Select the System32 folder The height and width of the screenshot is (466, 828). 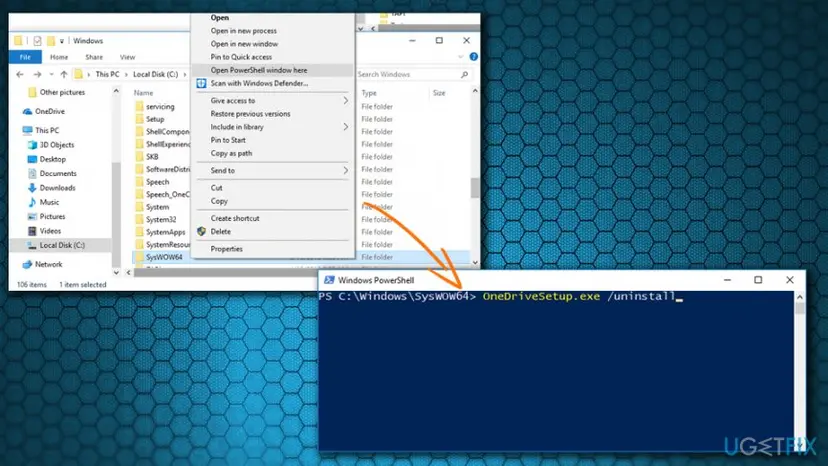tap(161, 220)
